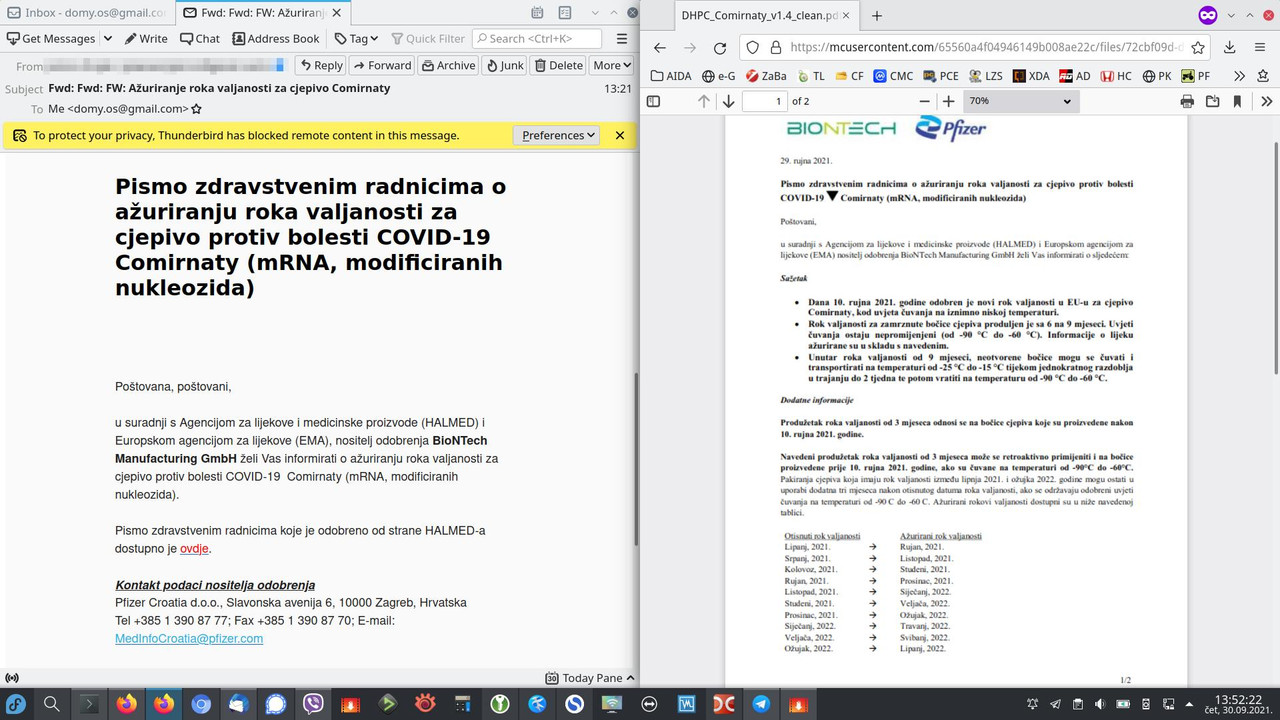This screenshot has width=1280, height=720.
Task: Go to next PDF page
Action: pyautogui.click(x=729, y=101)
